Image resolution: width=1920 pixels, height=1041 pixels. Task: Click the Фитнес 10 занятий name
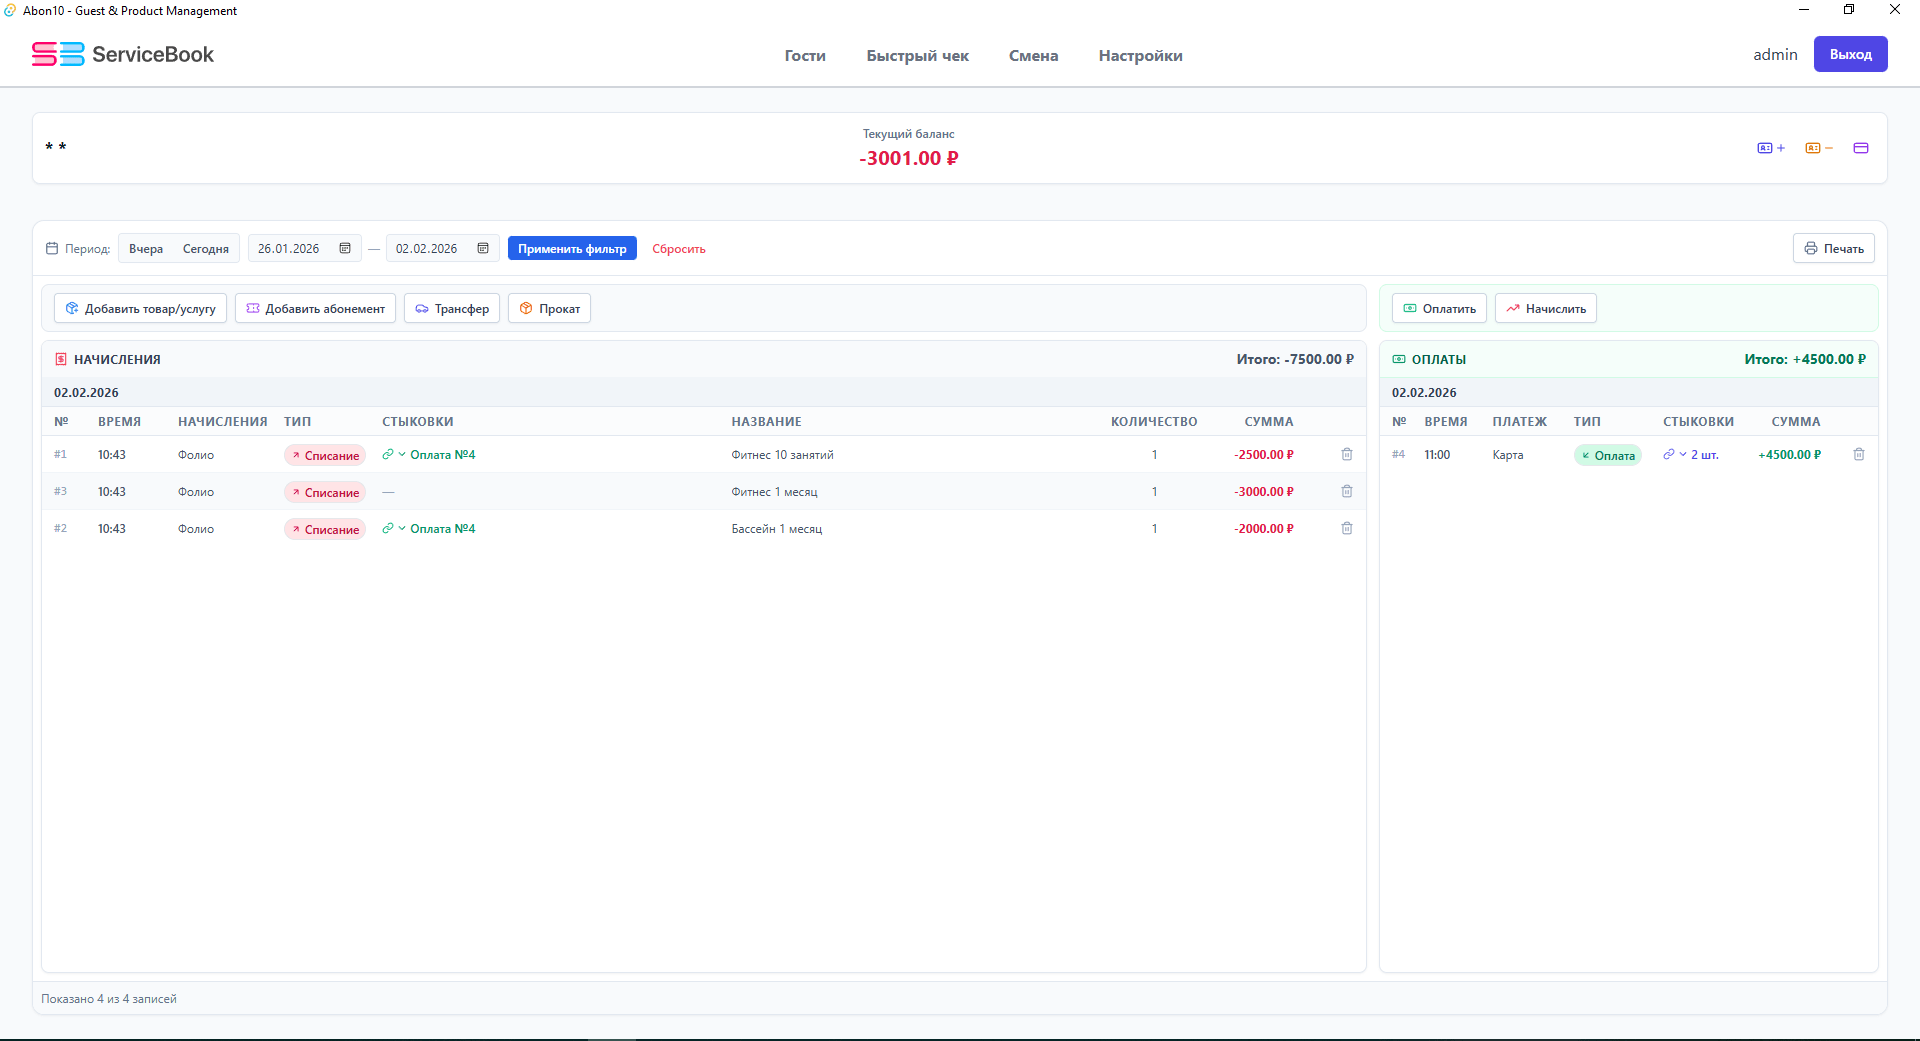(782, 454)
